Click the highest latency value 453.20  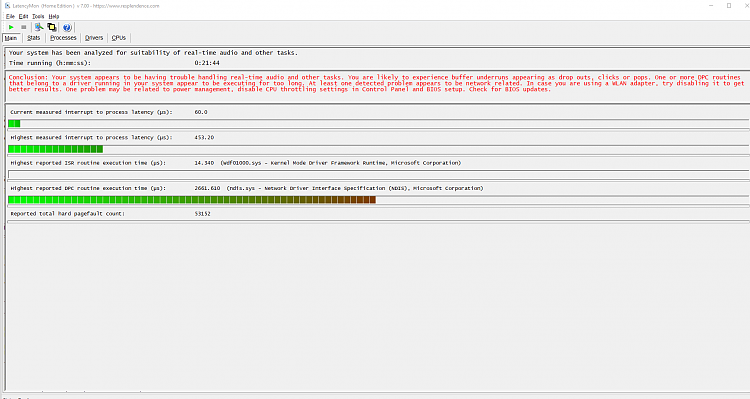[204, 138]
